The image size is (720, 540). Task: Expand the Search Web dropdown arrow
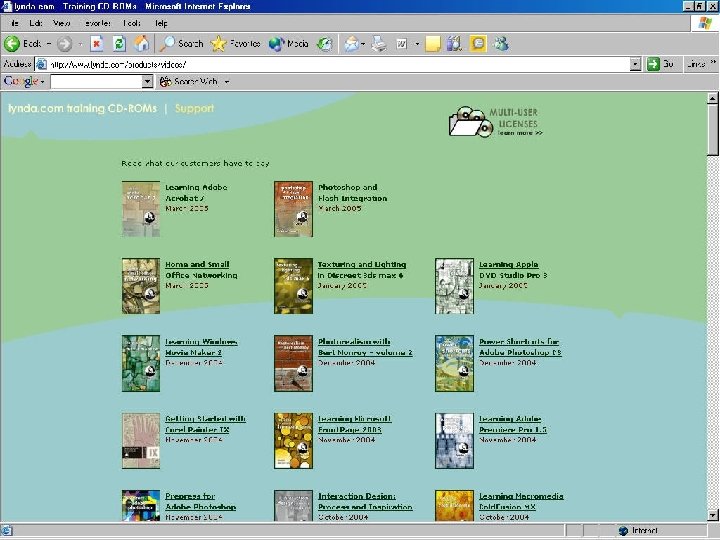click(227, 82)
